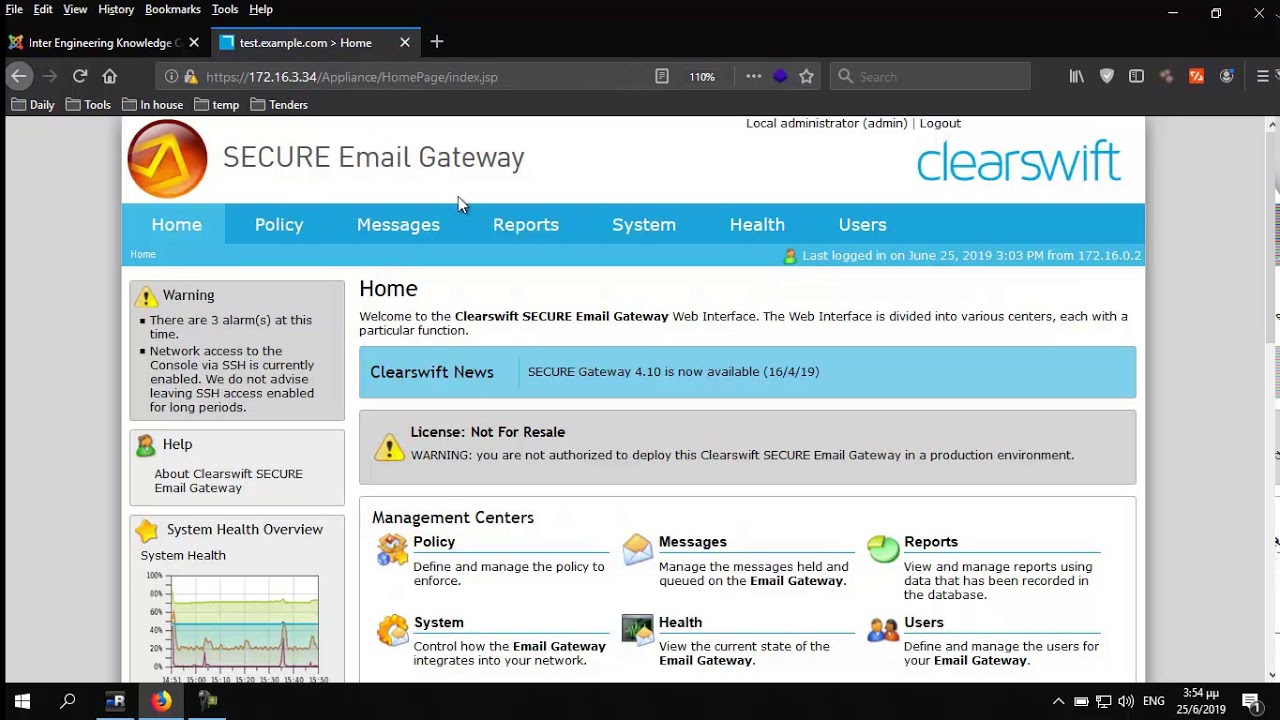Open Windows Start menu
This screenshot has width=1280, height=720.
[22, 701]
